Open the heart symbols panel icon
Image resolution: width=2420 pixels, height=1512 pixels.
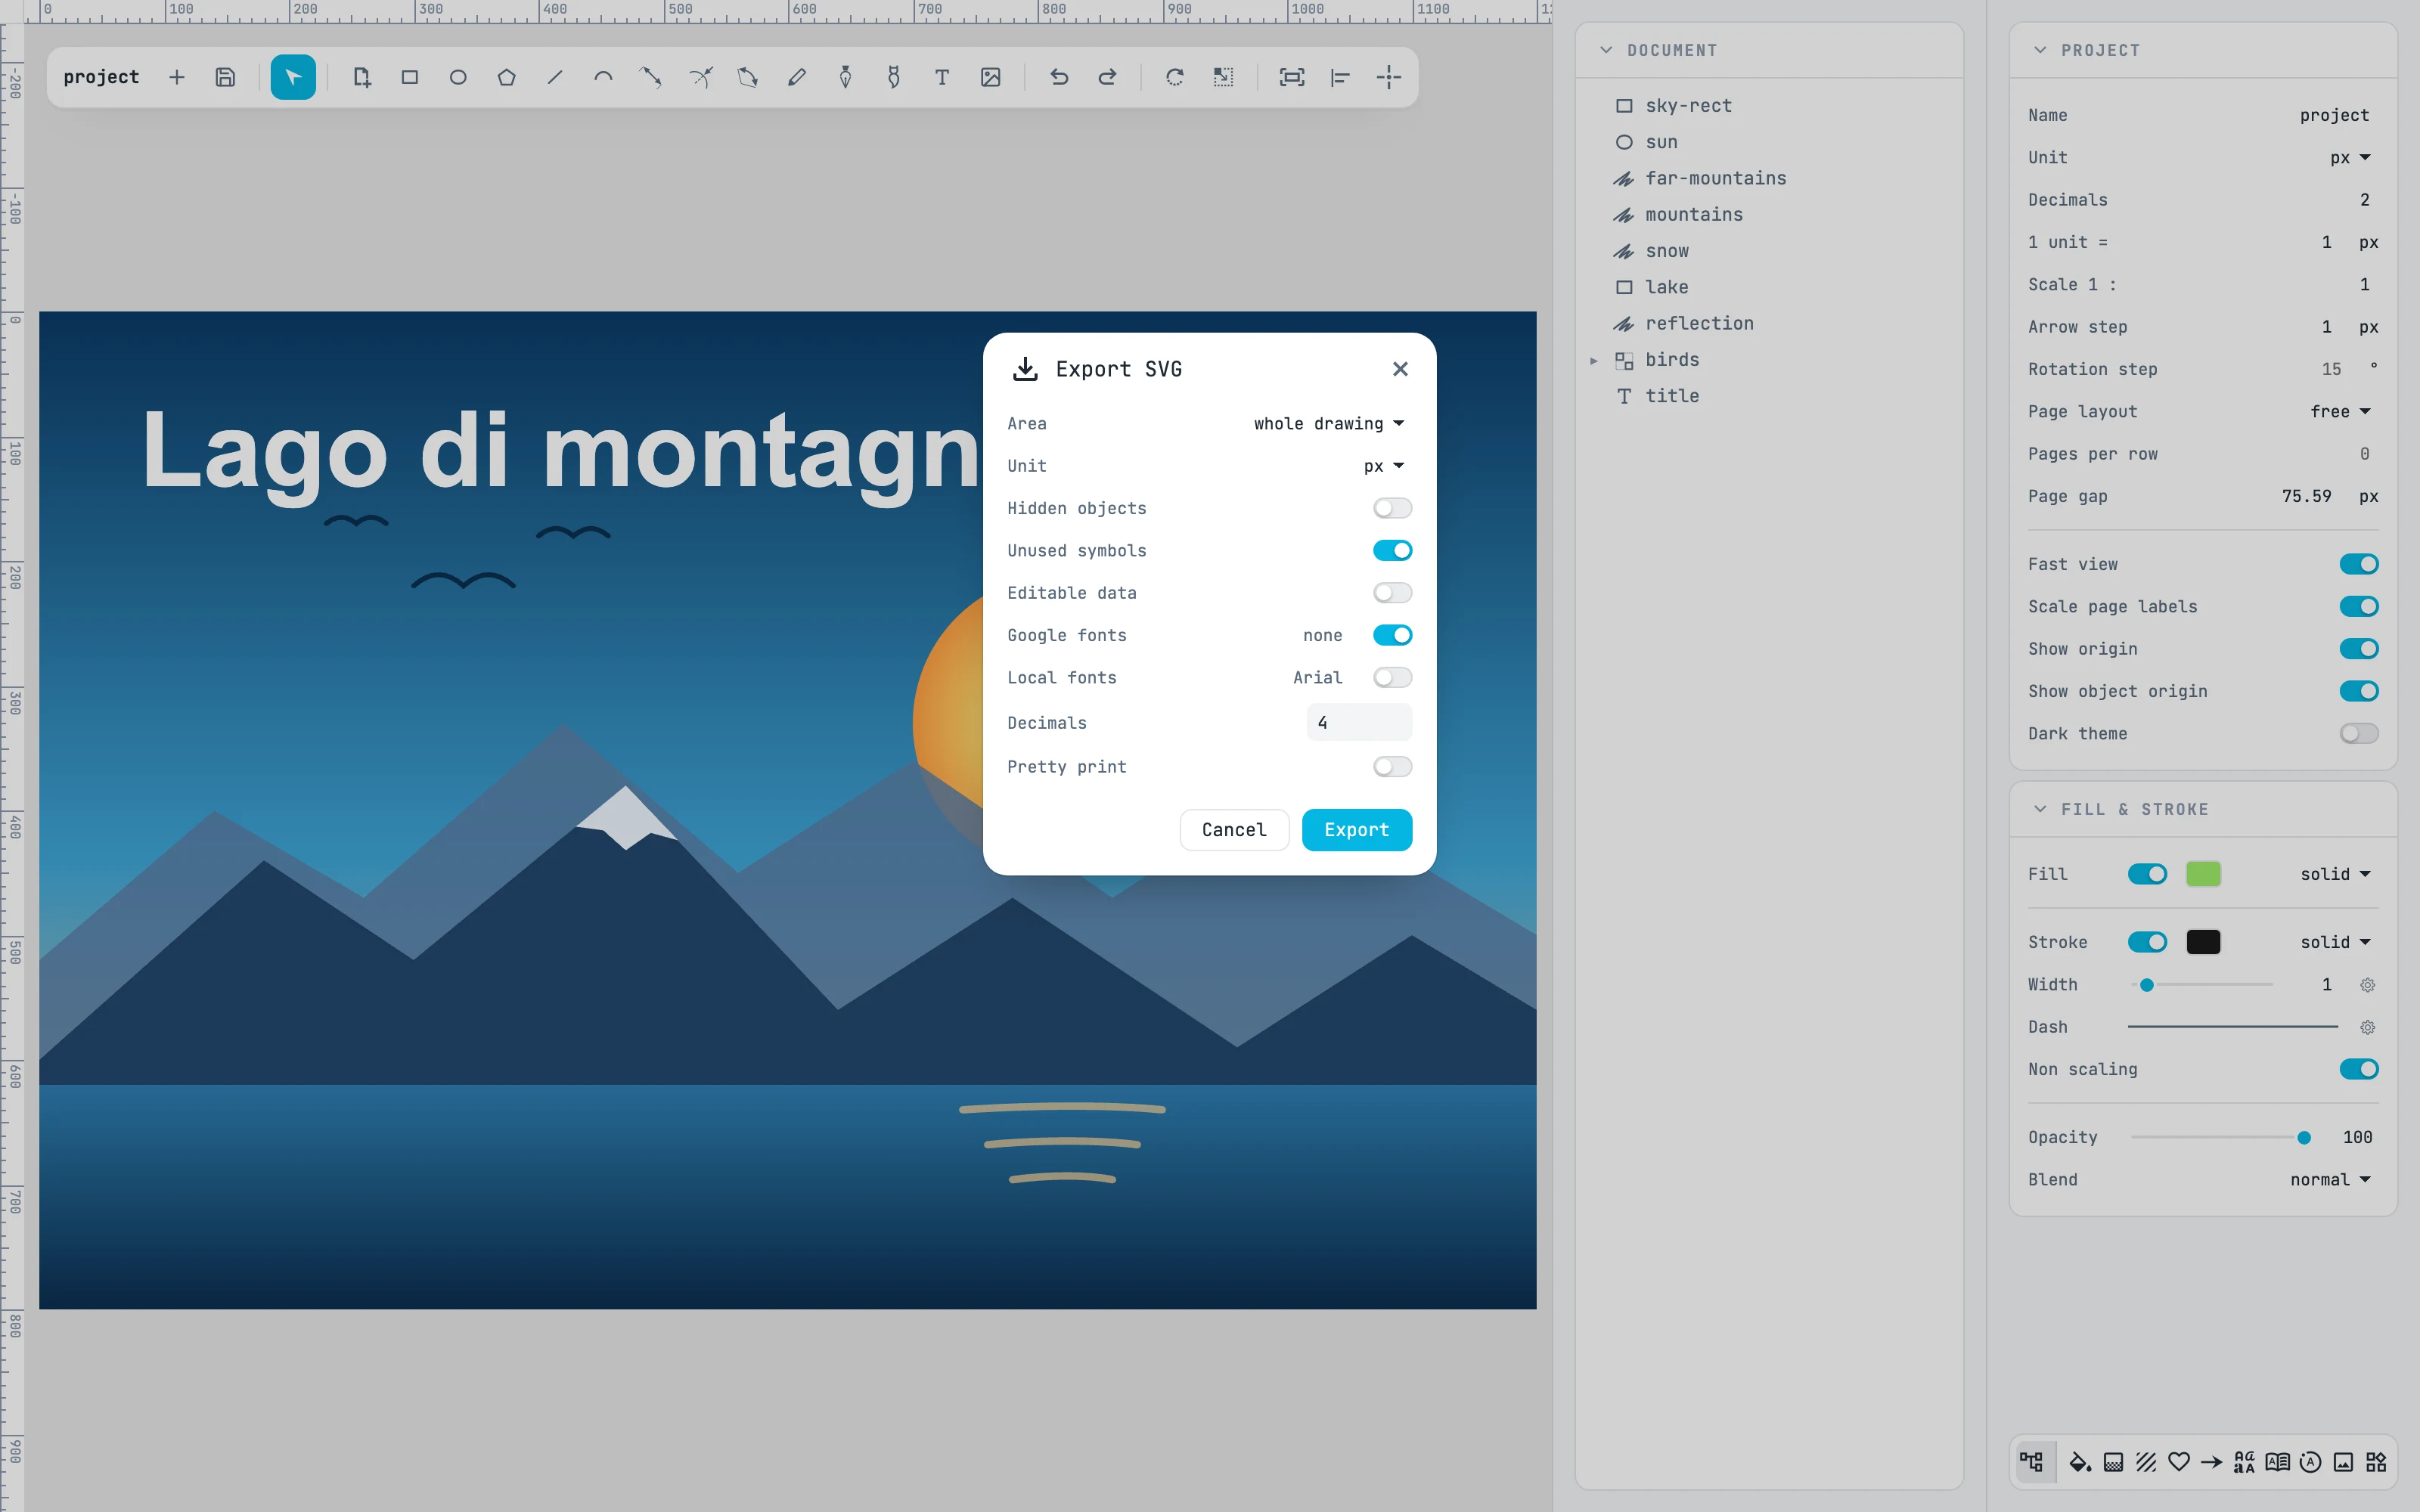coord(2179,1462)
